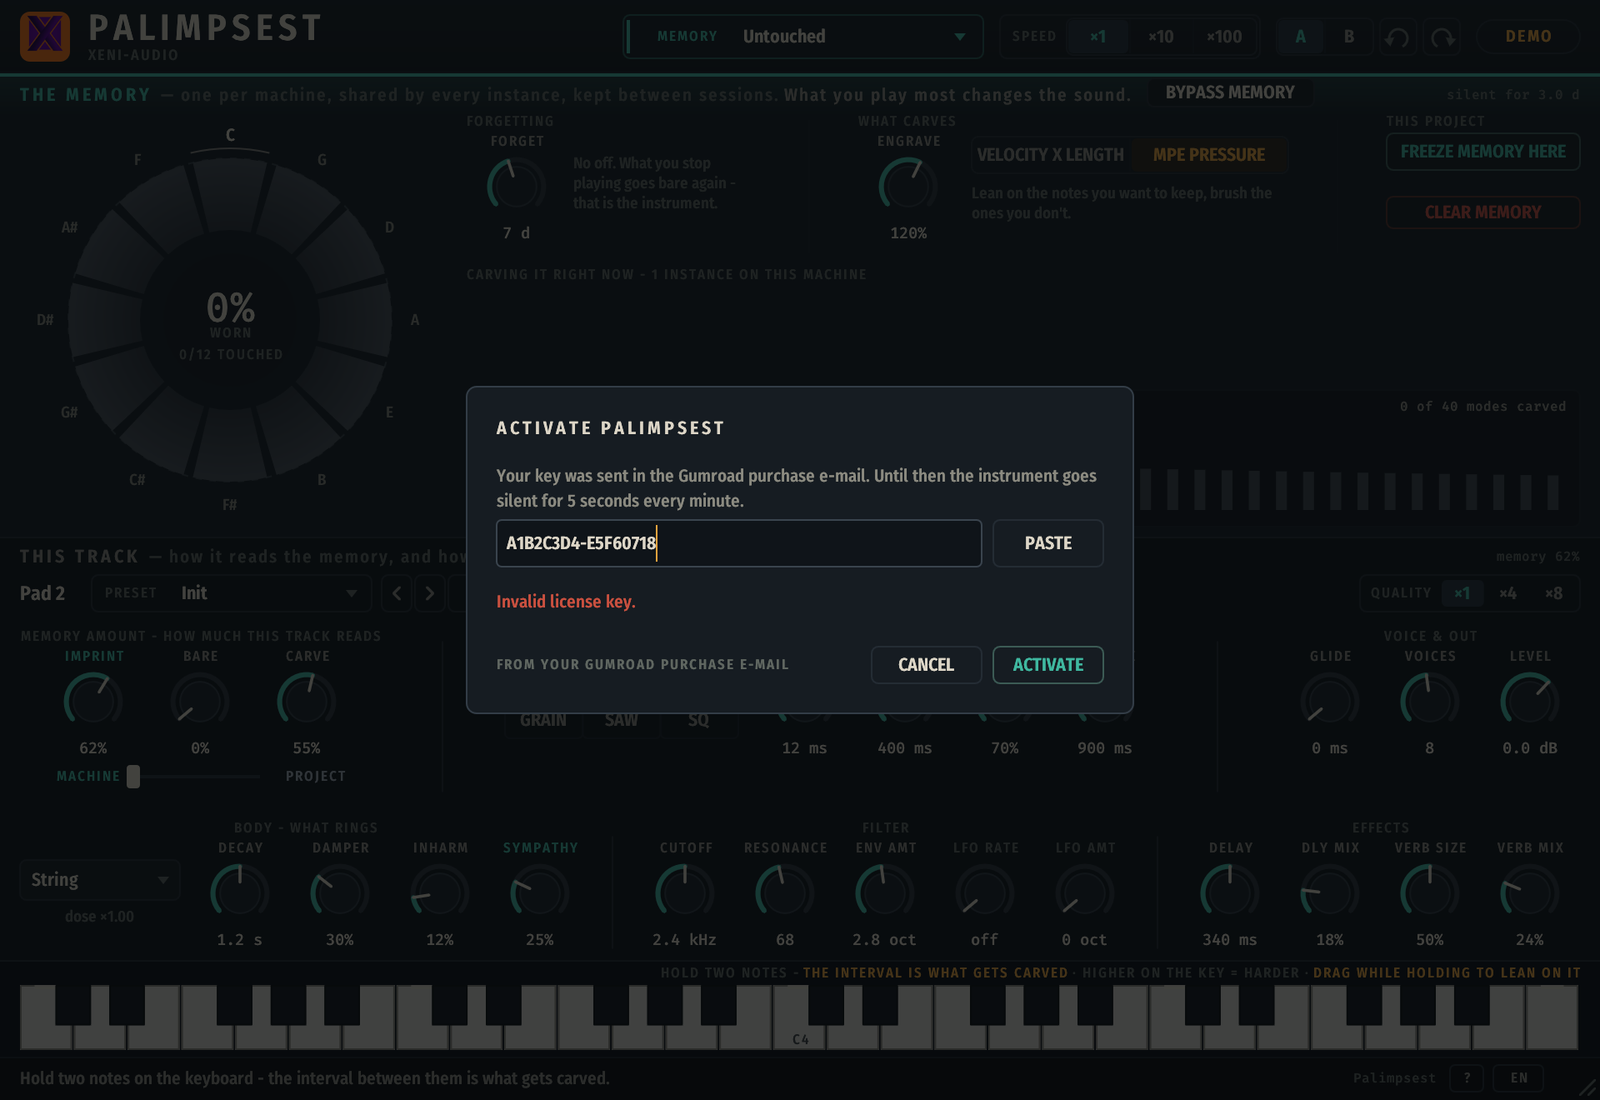
Task: Click the Xeni-Audio X logo icon
Action: (45, 36)
